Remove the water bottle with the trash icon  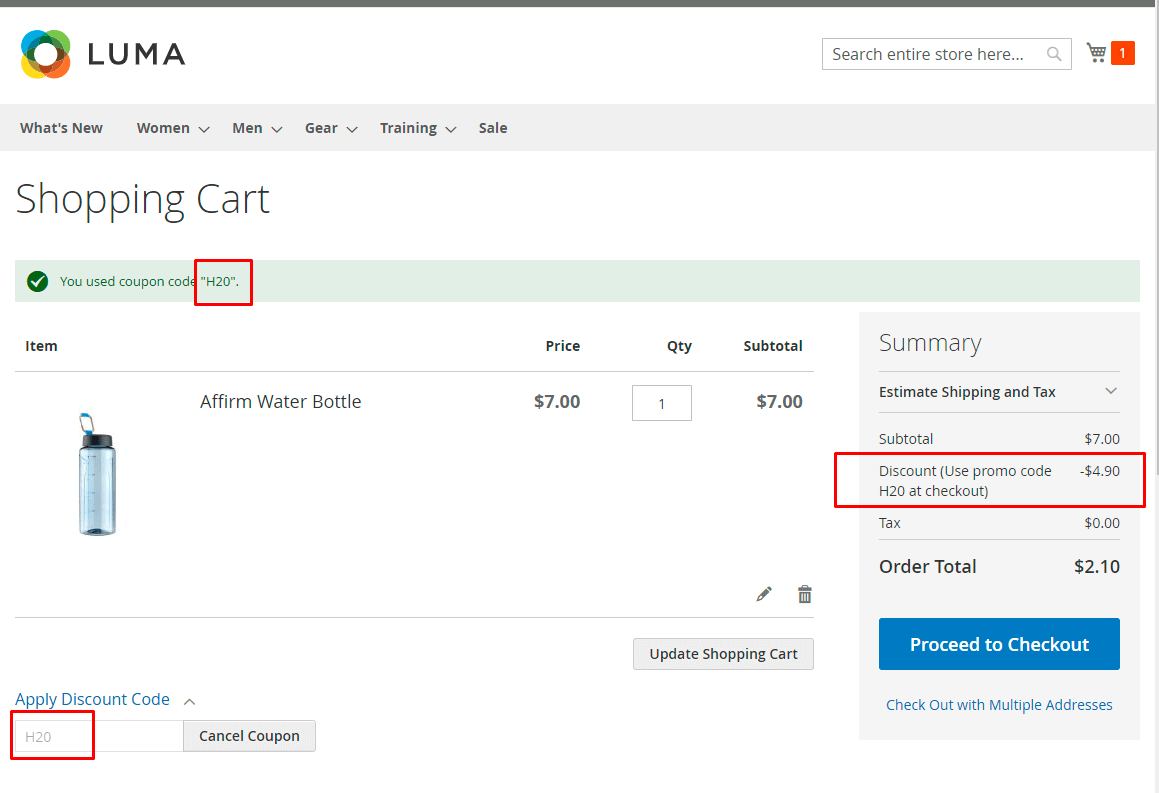tap(804, 593)
